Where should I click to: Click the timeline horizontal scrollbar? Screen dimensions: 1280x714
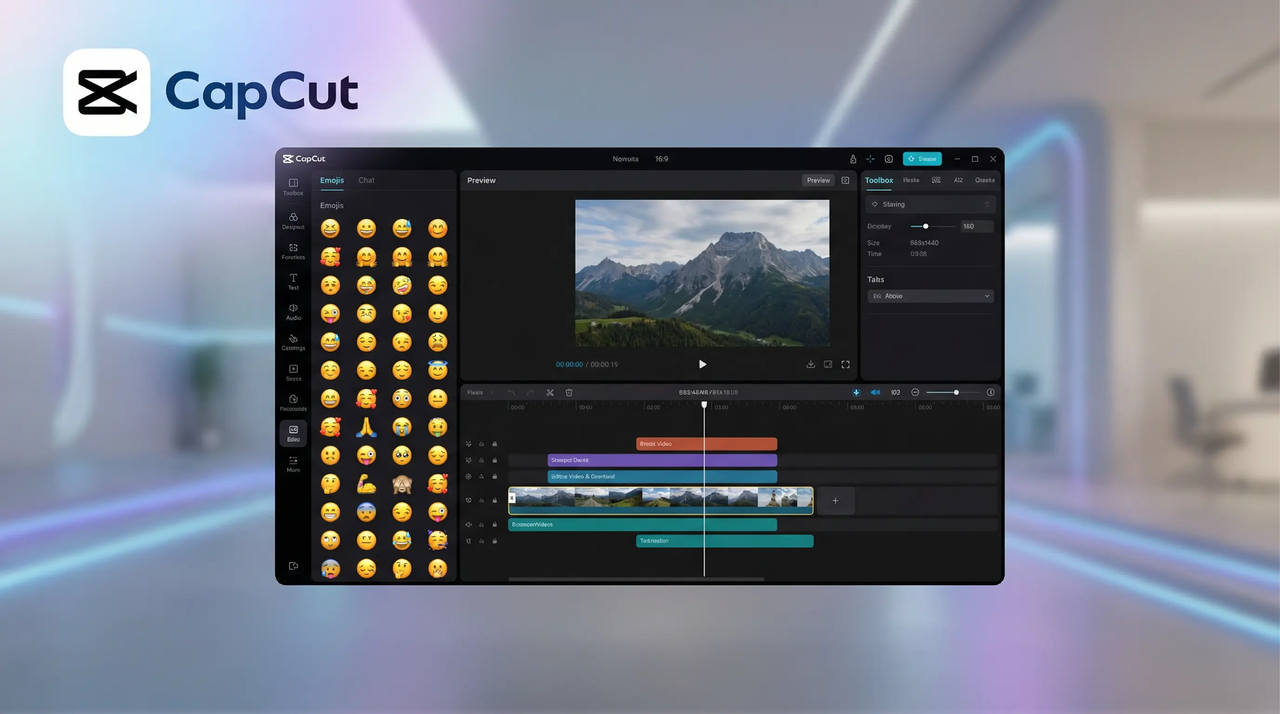point(636,579)
